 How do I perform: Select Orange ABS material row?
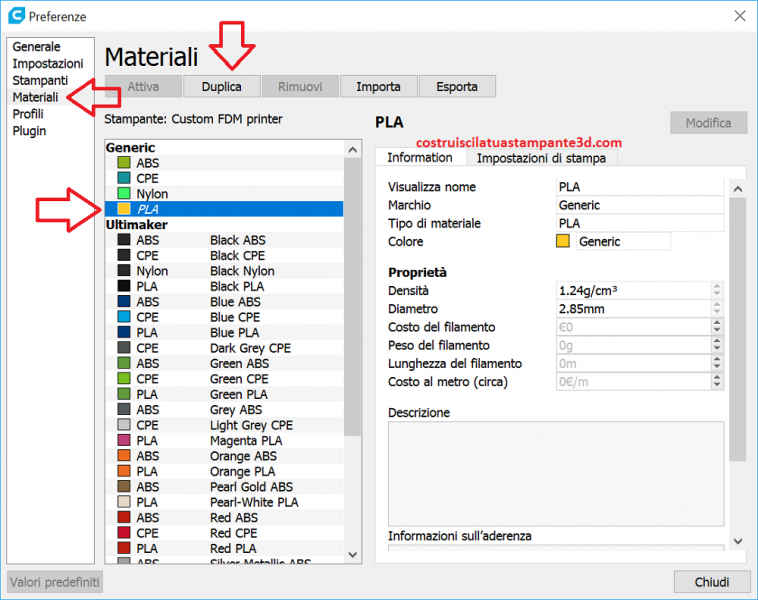click(224, 456)
